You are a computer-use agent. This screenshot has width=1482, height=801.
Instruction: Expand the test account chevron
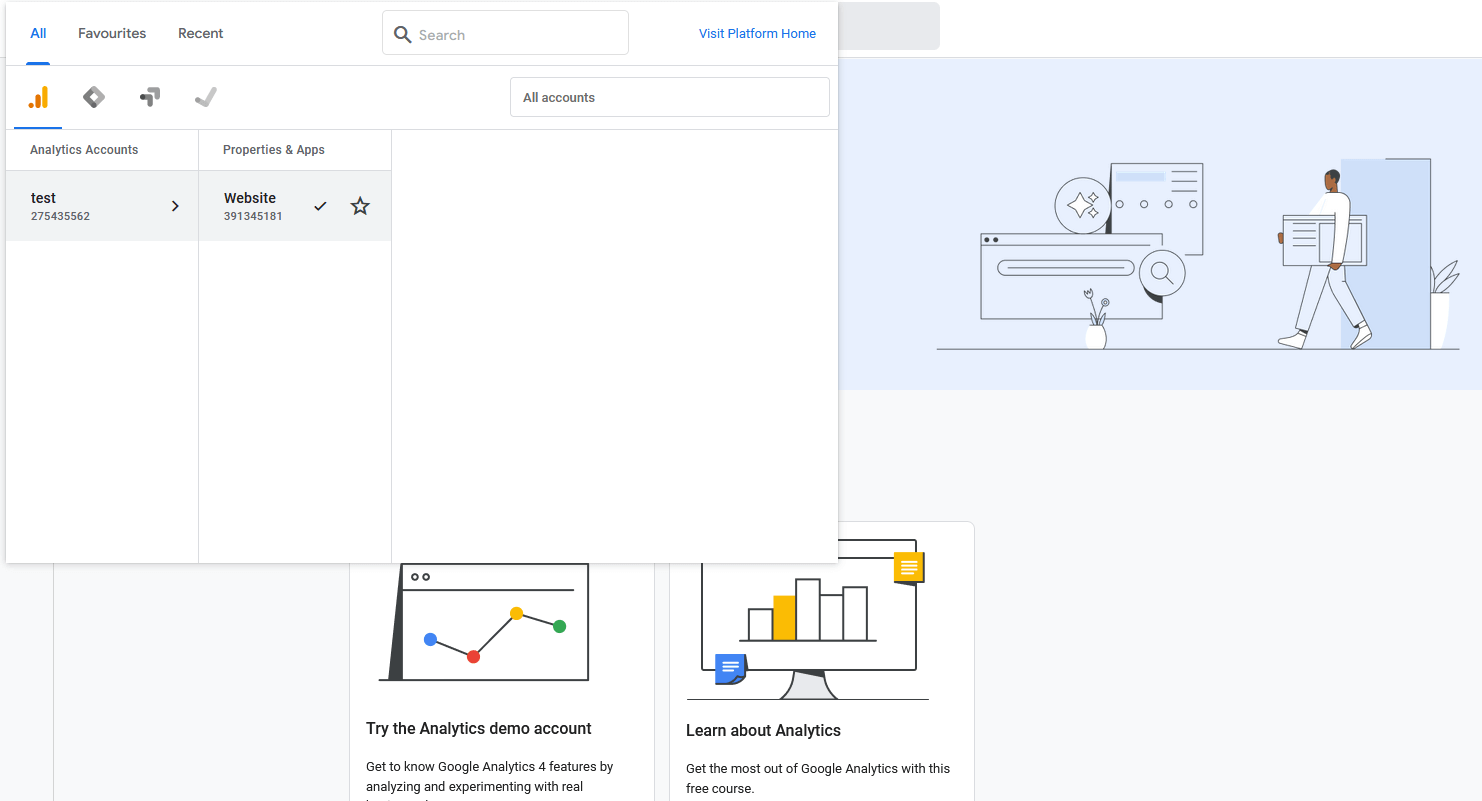pos(175,206)
